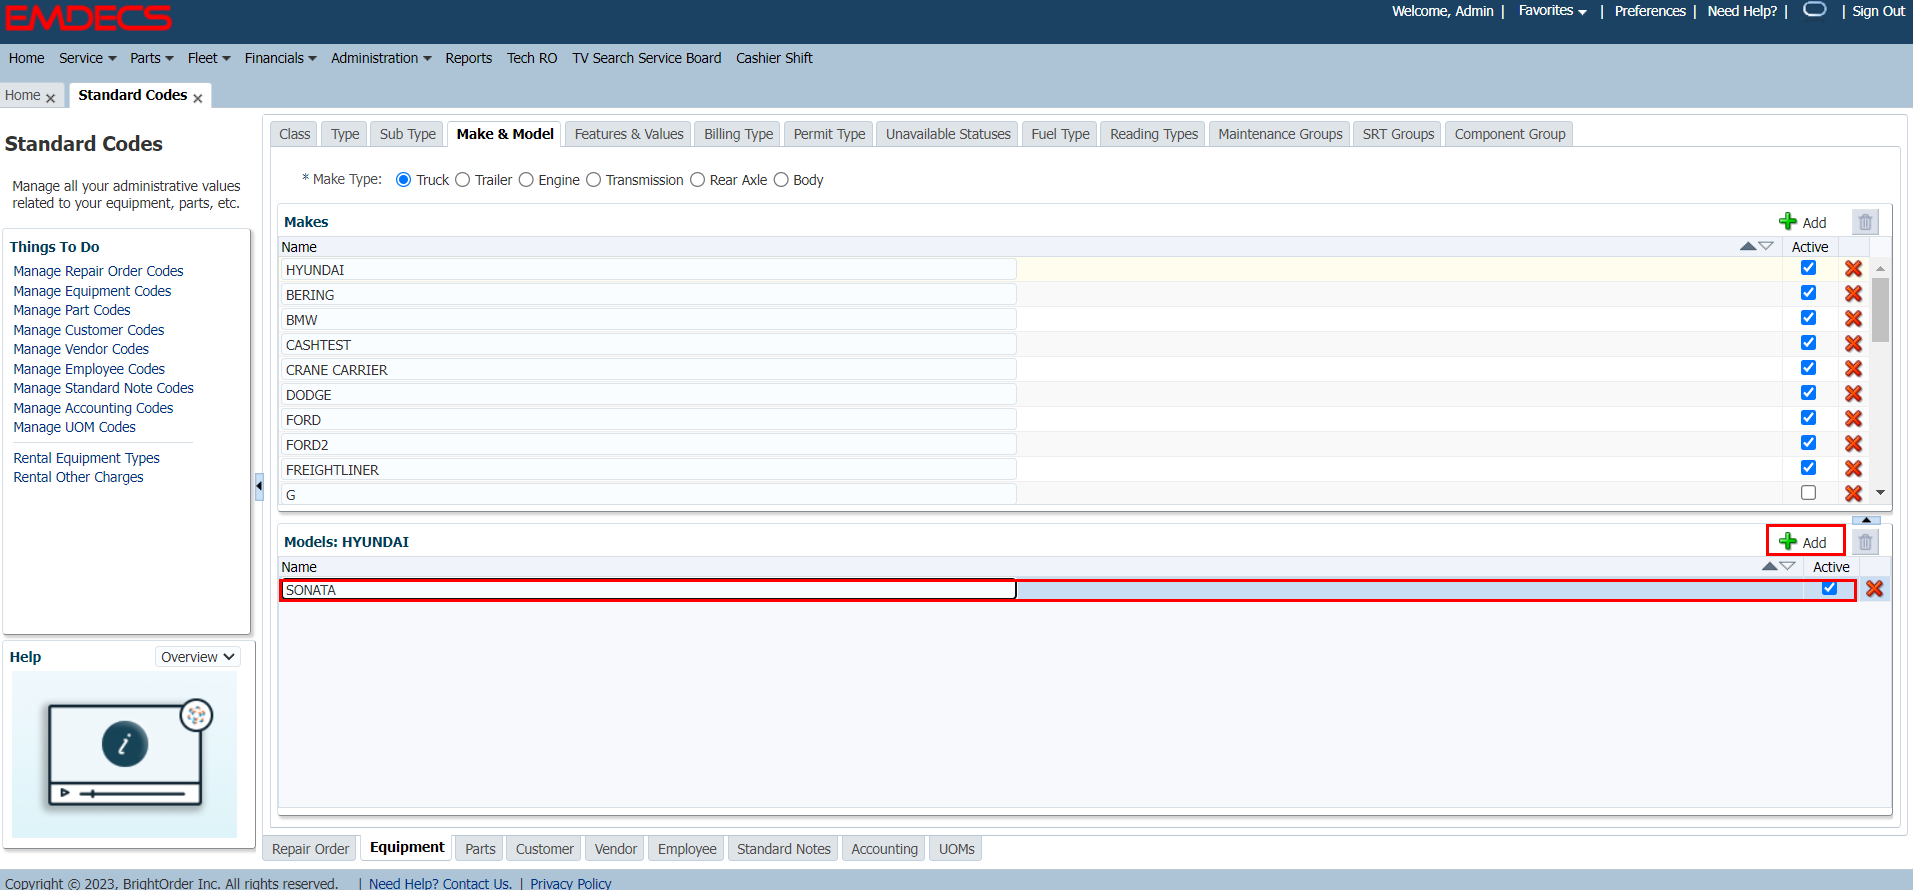Open the chat bubble icon in header

tap(1815, 10)
